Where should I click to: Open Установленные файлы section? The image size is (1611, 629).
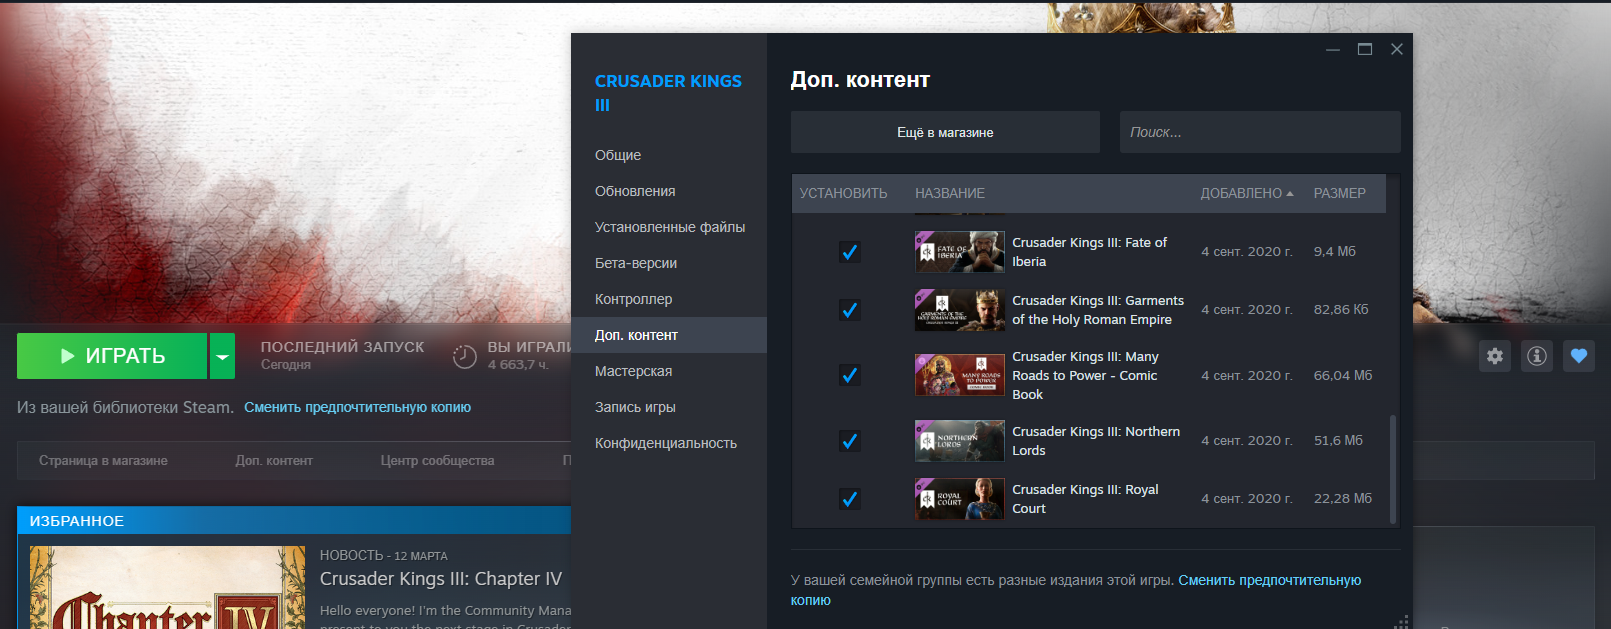click(669, 227)
